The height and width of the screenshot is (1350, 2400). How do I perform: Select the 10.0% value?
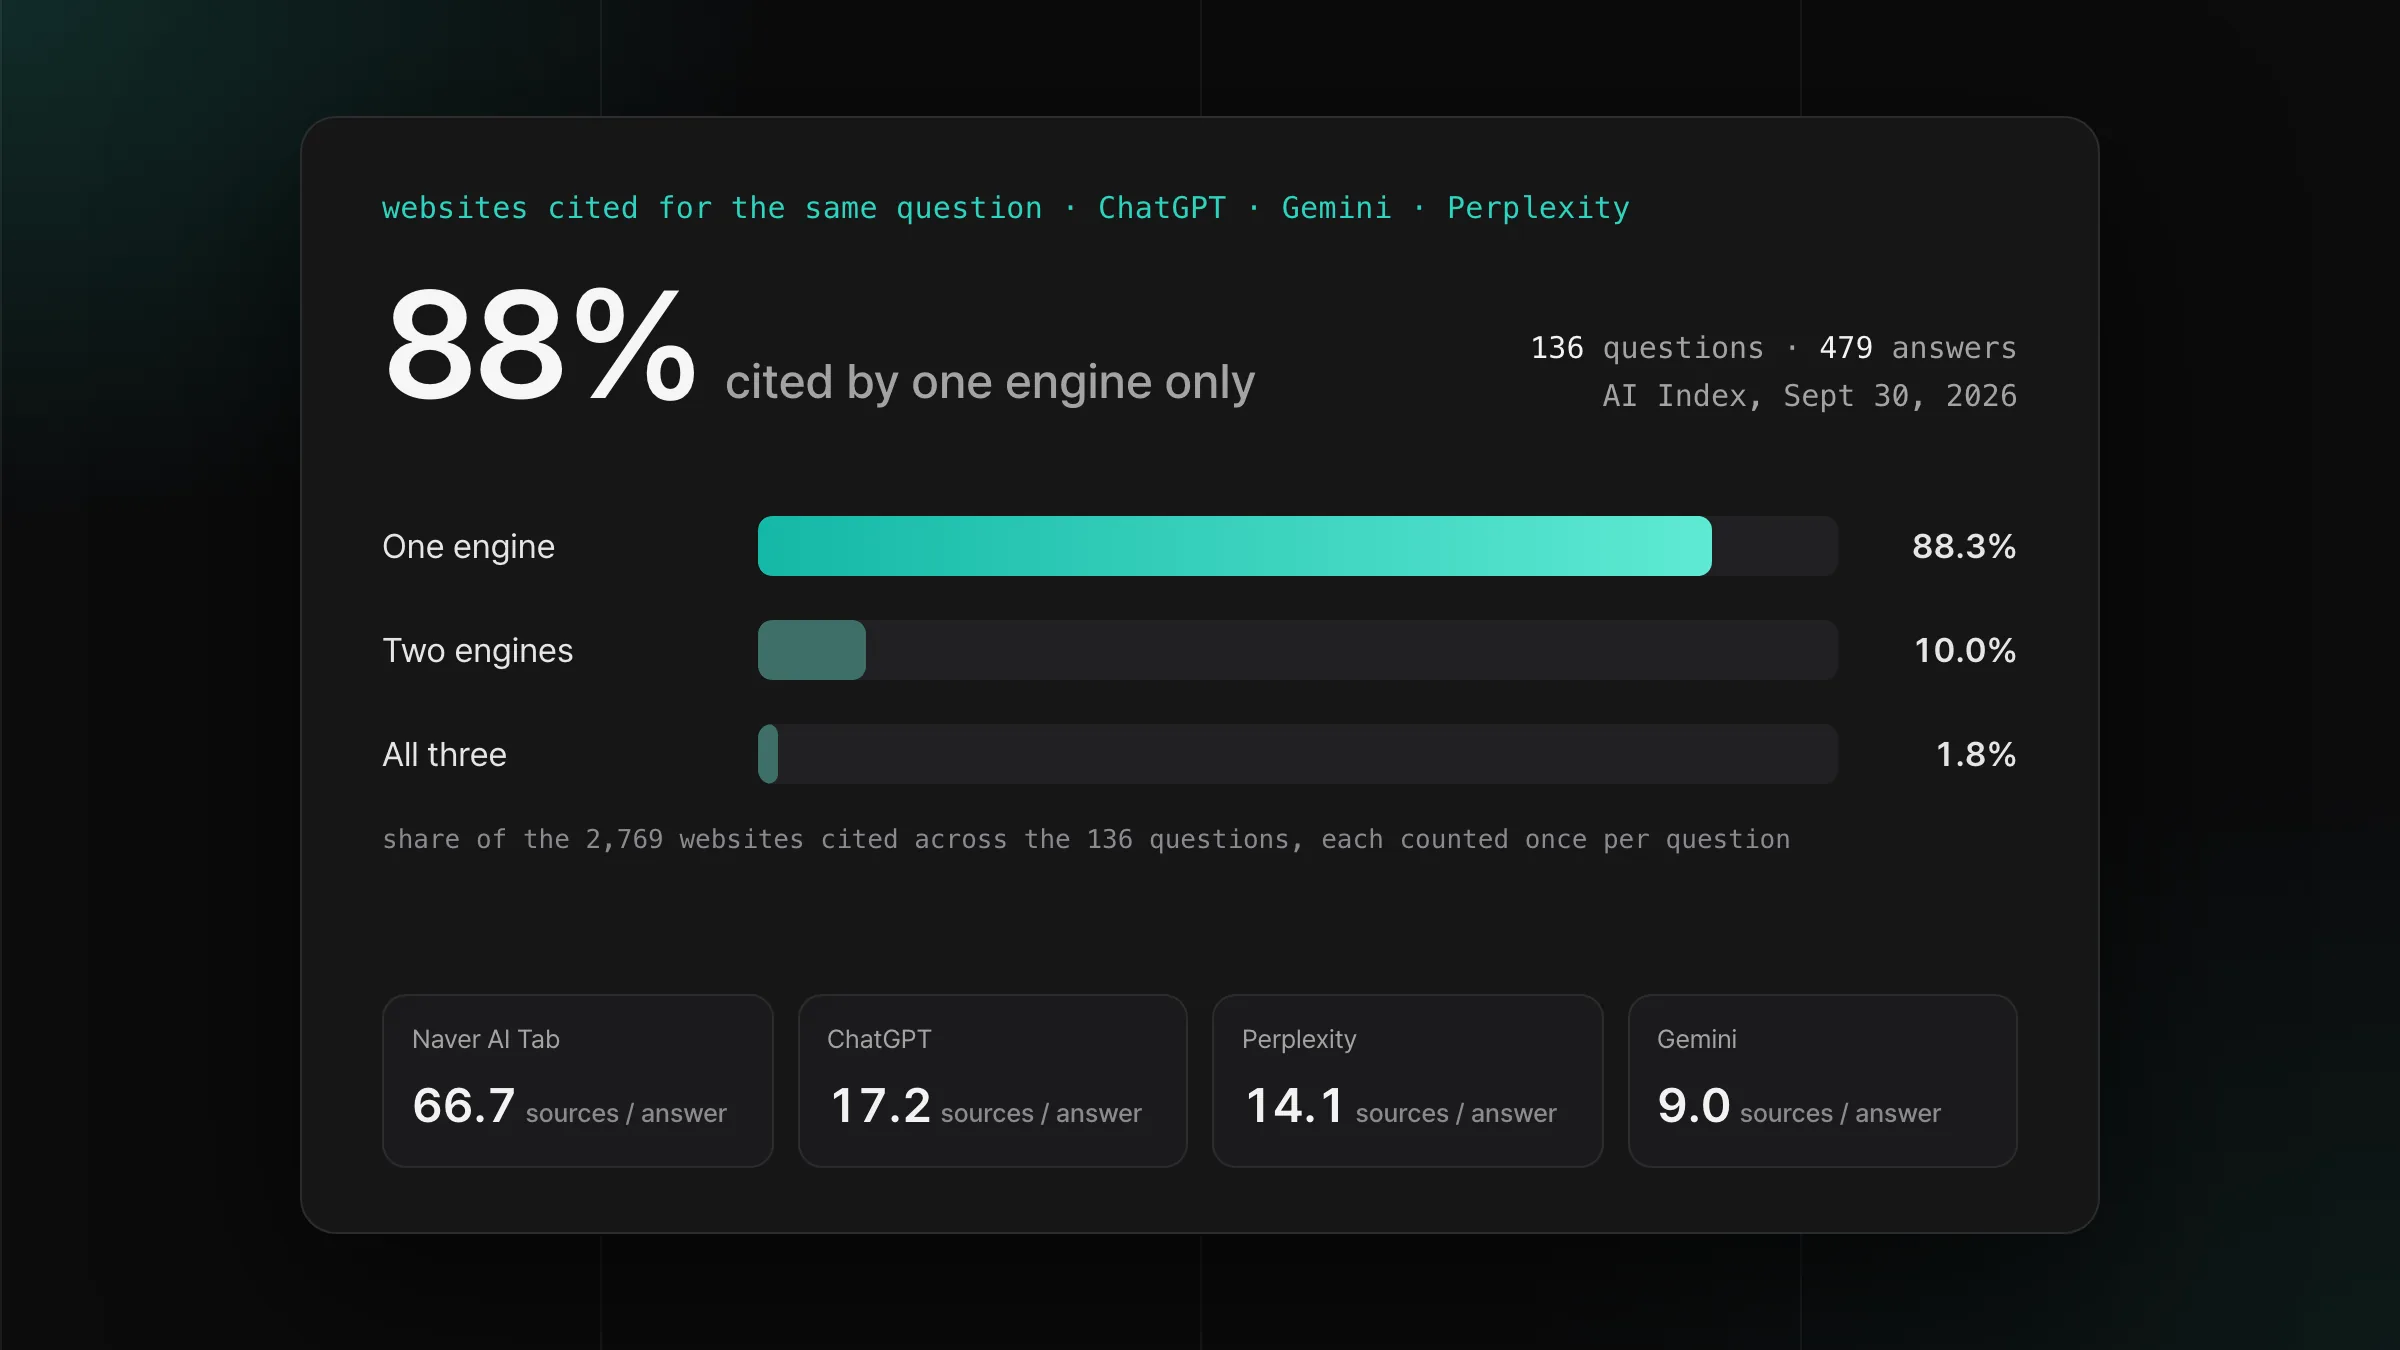click(1965, 650)
